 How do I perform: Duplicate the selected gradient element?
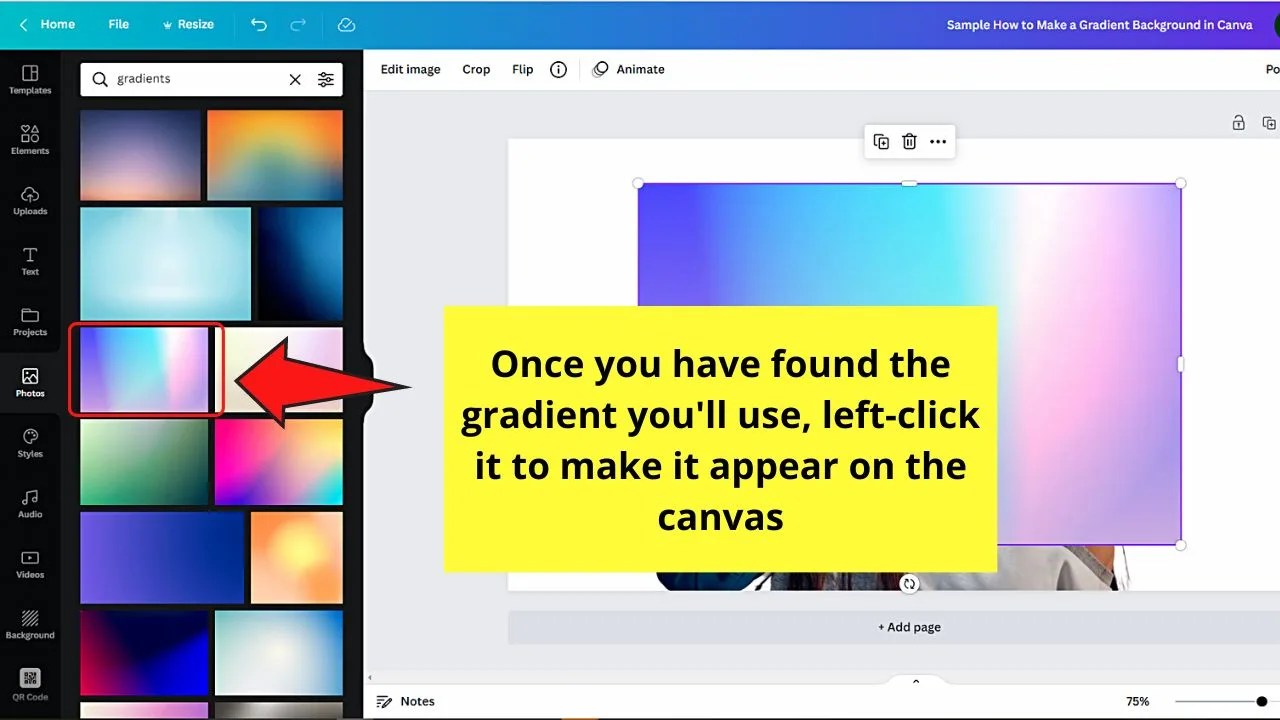(881, 141)
